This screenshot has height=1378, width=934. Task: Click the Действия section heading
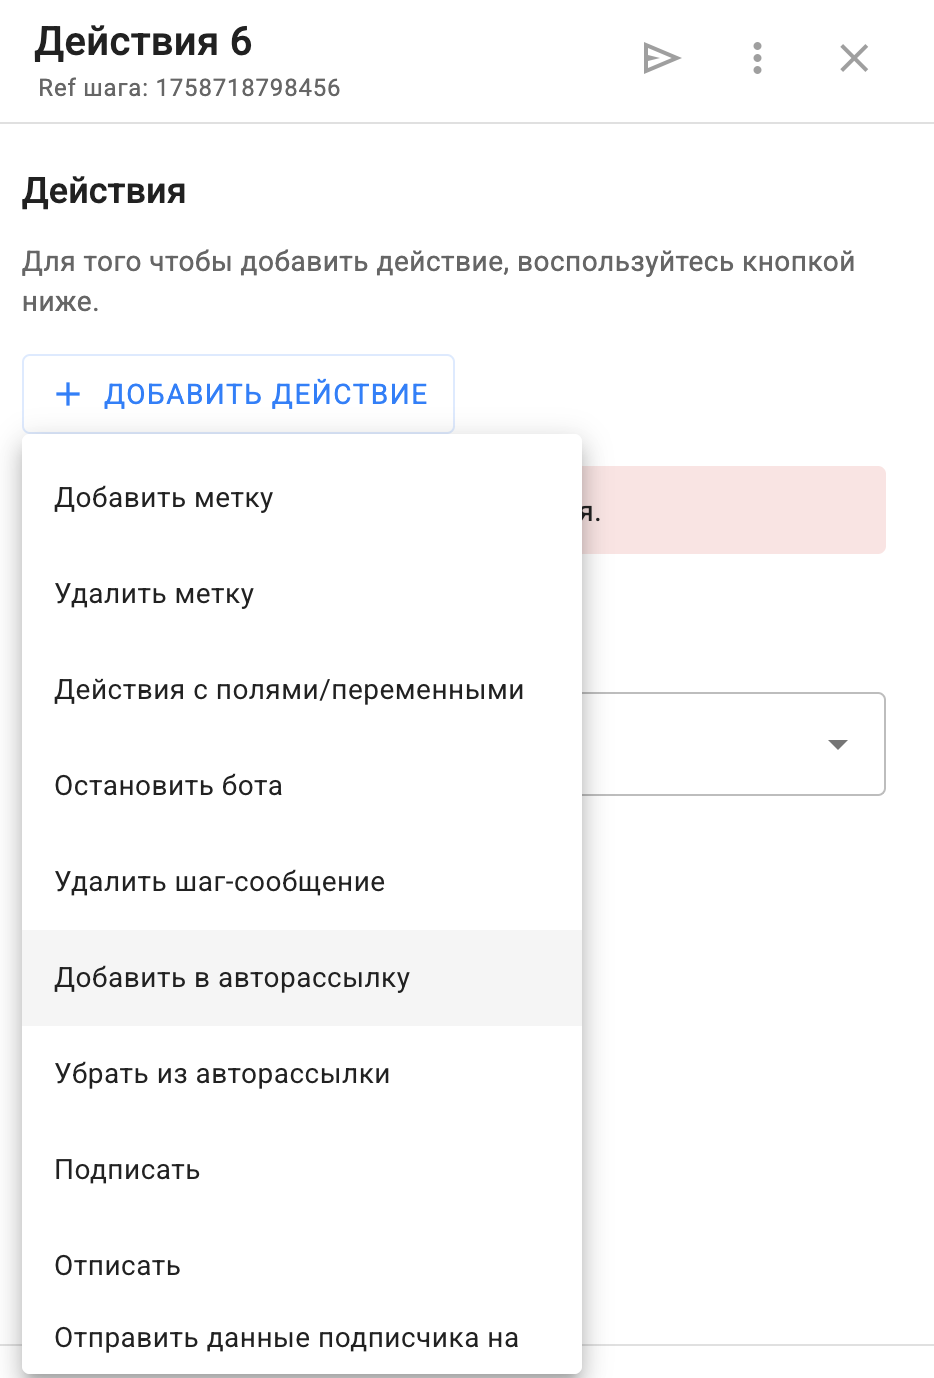(104, 191)
